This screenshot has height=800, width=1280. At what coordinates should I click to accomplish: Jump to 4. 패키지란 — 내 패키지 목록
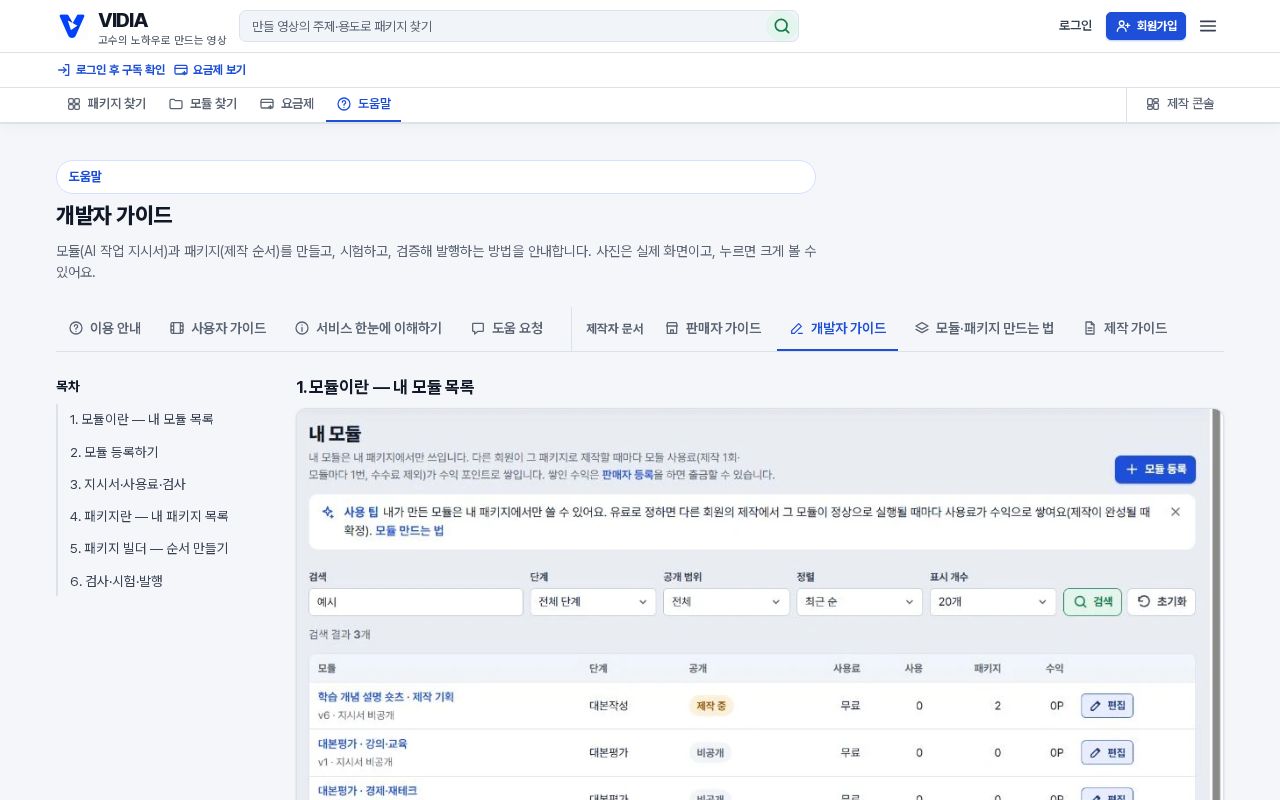149,516
